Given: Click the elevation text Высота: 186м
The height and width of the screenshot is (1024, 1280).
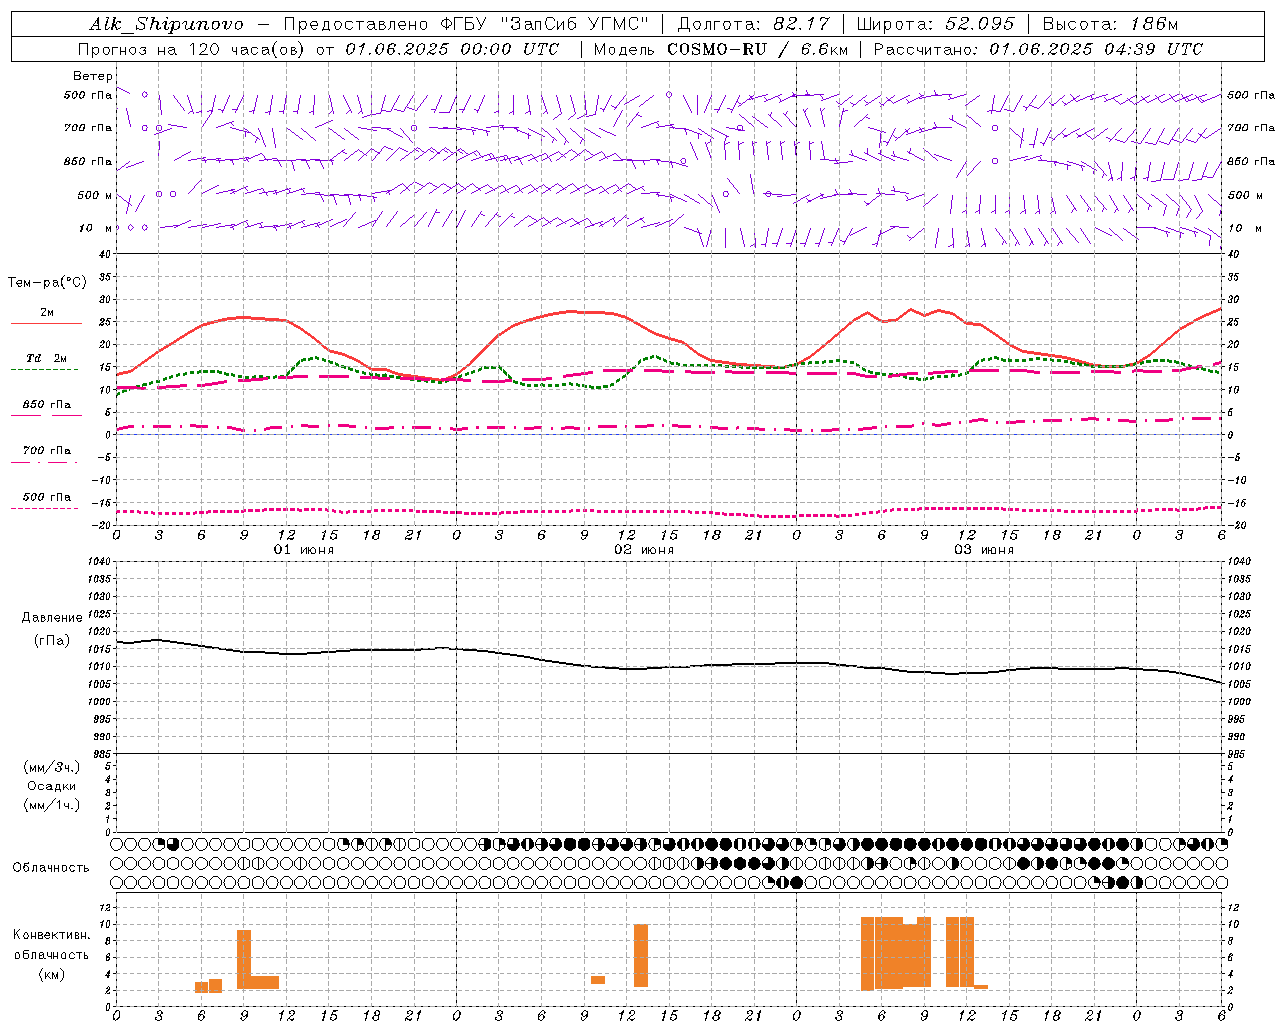Looking at the screenshot, I should [x=1111, y=24].
